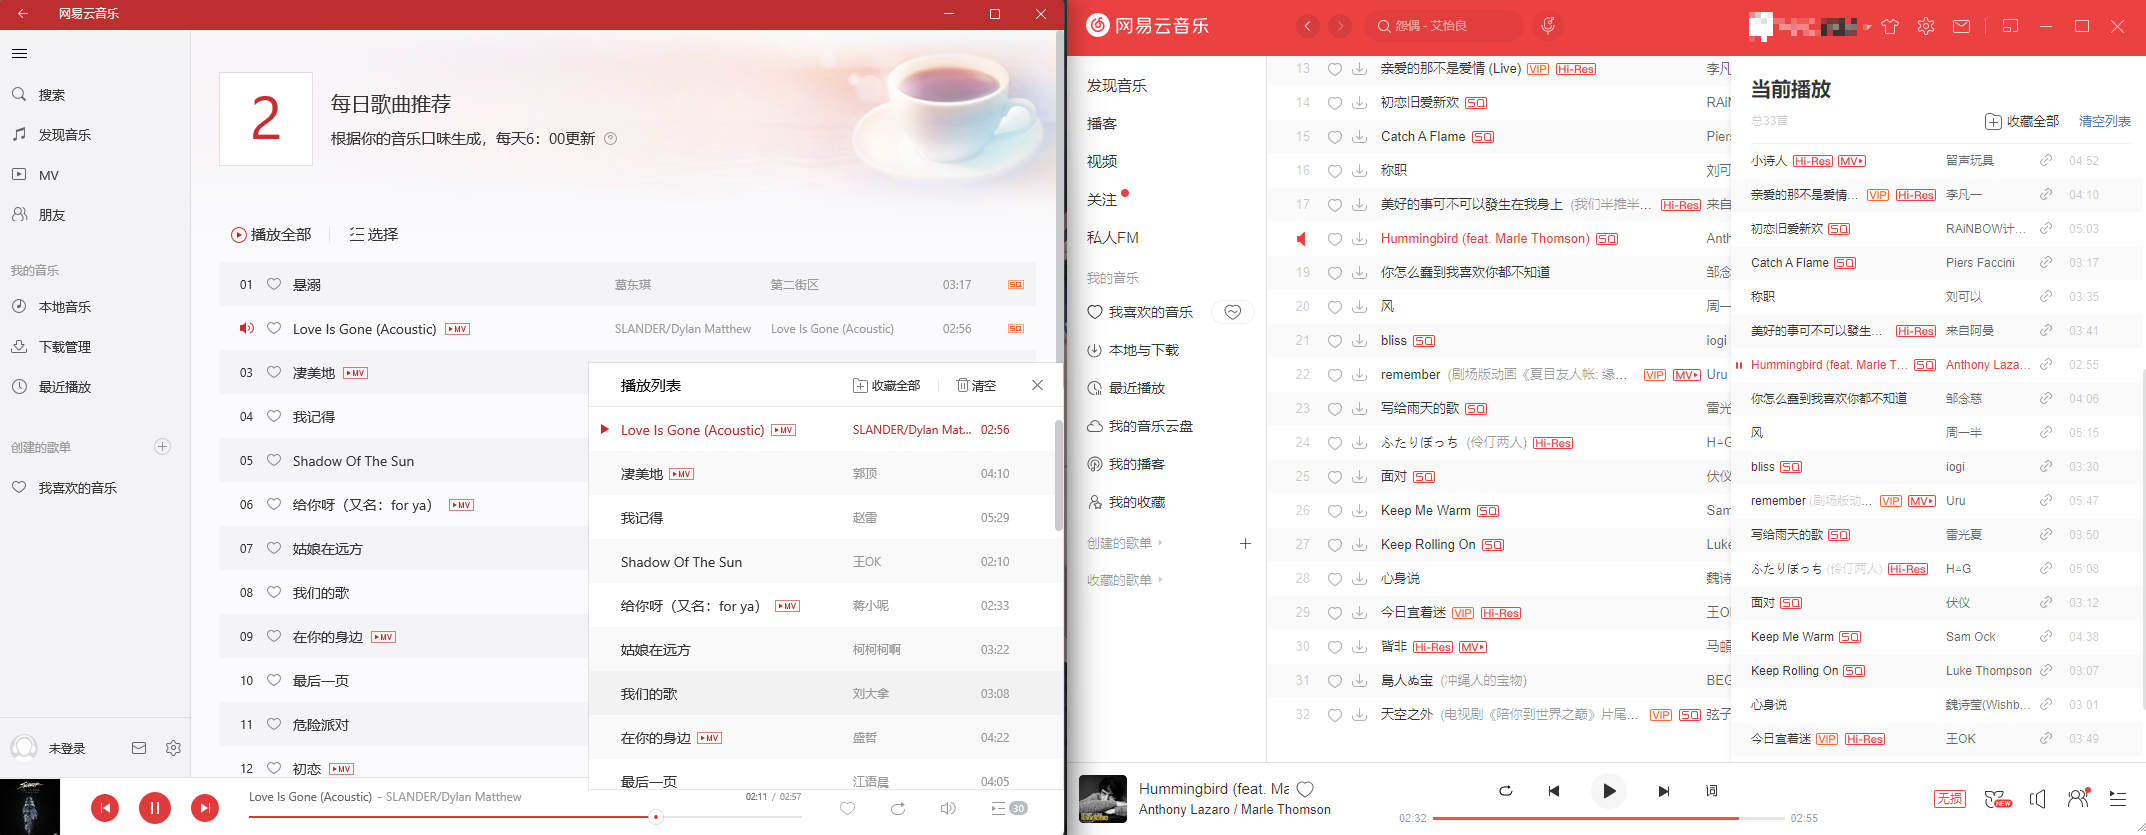Like Catch A Flame in row 15

click(1335, 137)
